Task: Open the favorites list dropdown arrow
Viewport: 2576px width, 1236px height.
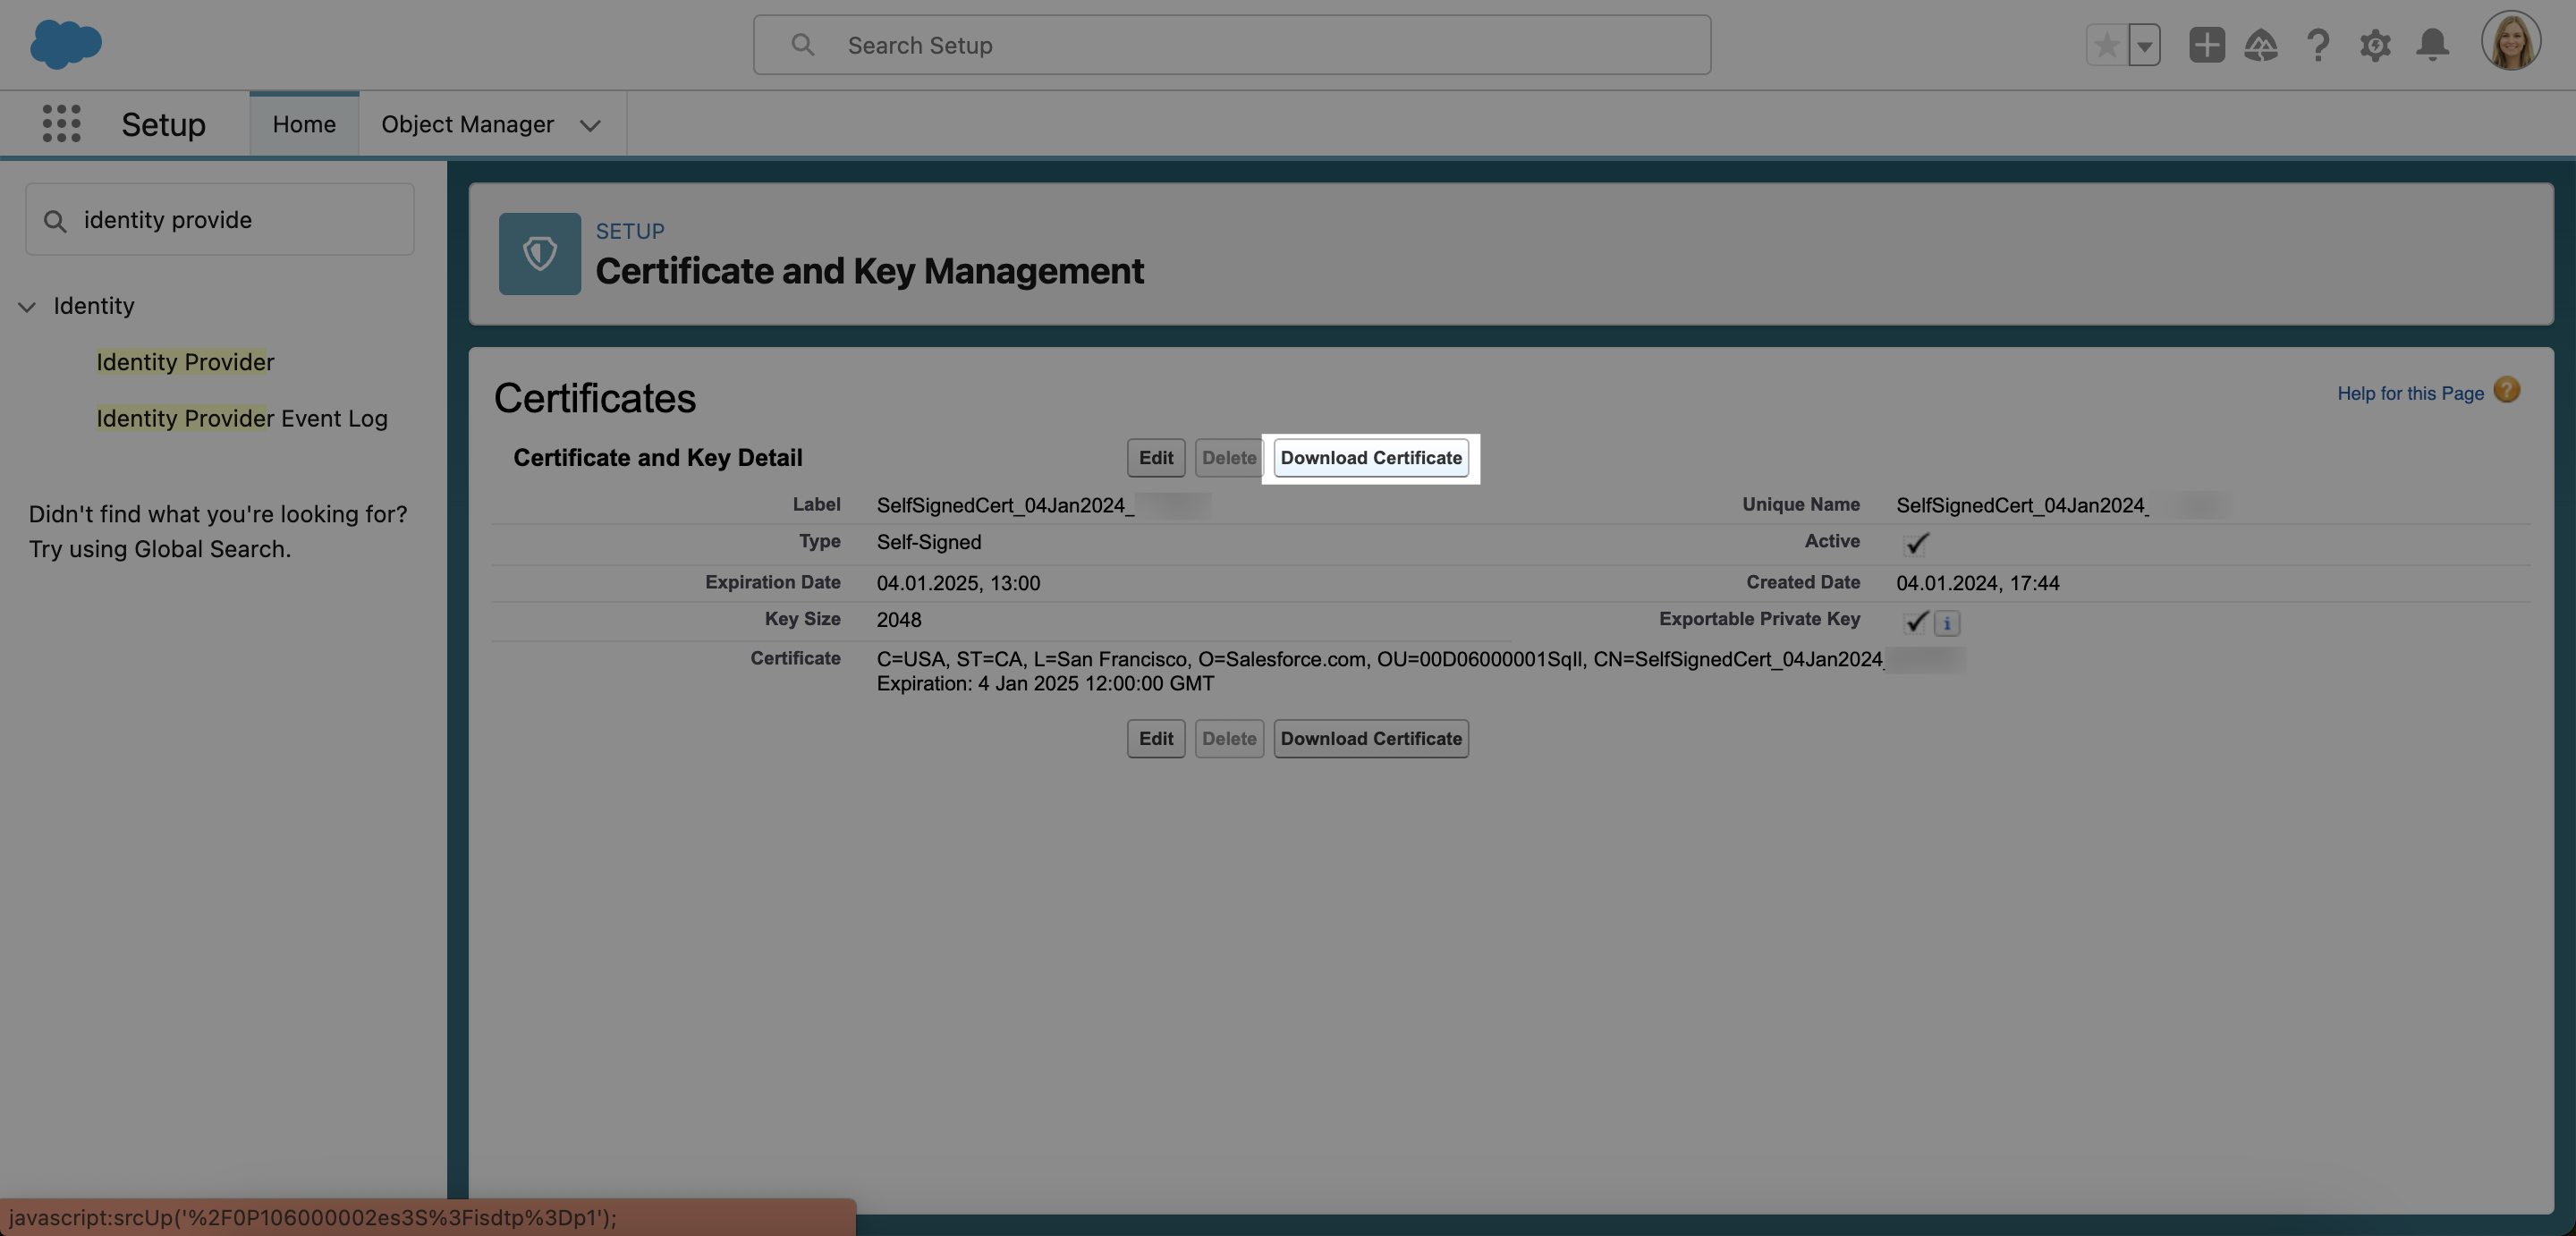Action: pyautogui.click(x=2144, y=45)
